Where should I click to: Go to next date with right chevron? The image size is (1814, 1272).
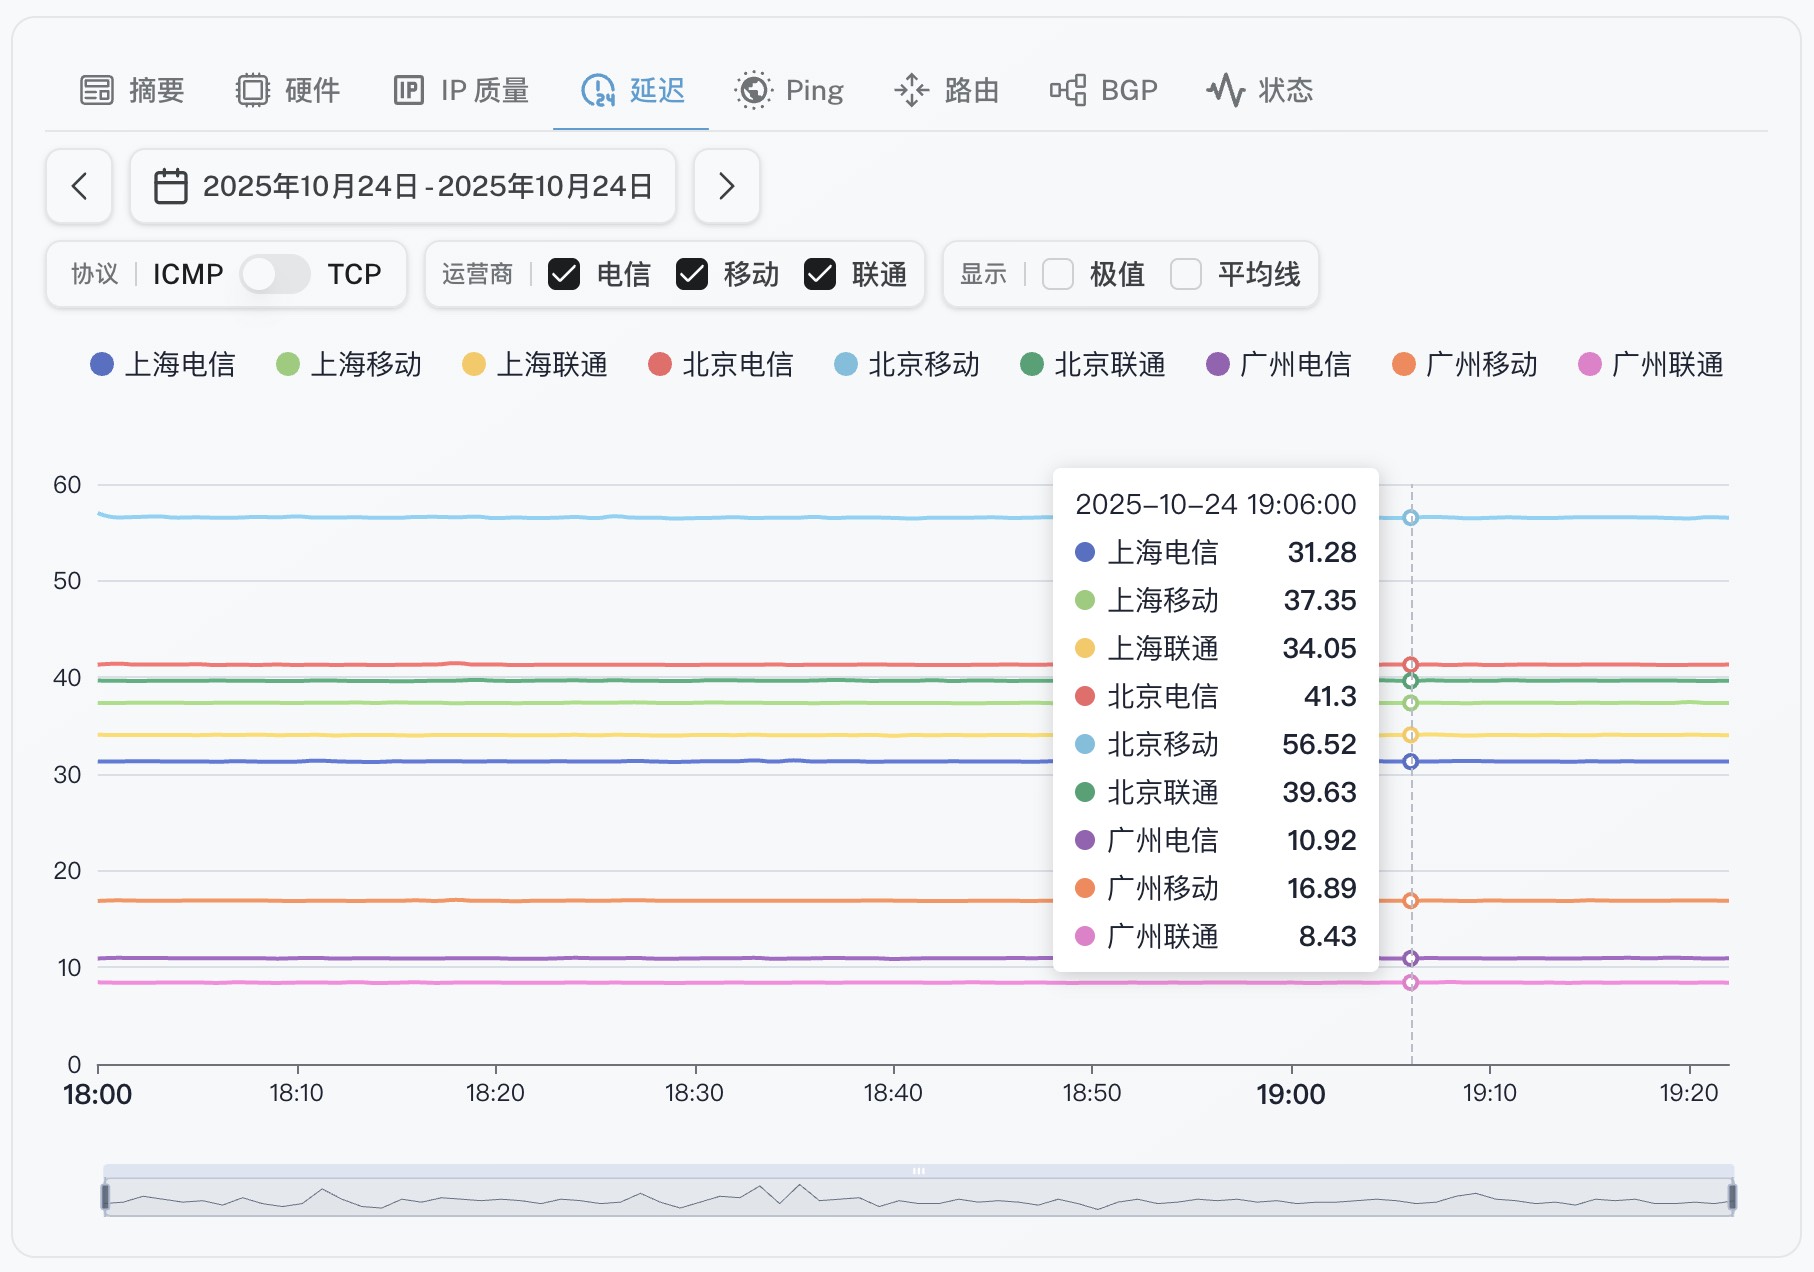(x=727, y=186)
